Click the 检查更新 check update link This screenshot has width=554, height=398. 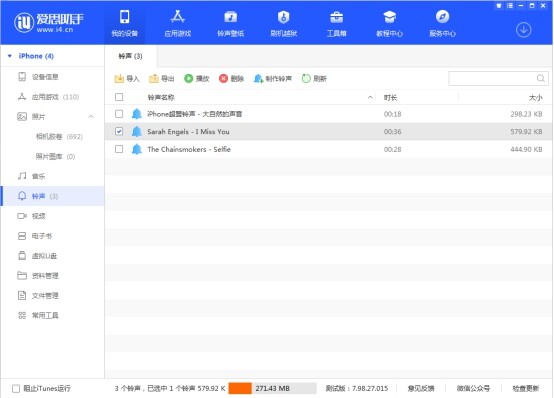coord(526,388)
